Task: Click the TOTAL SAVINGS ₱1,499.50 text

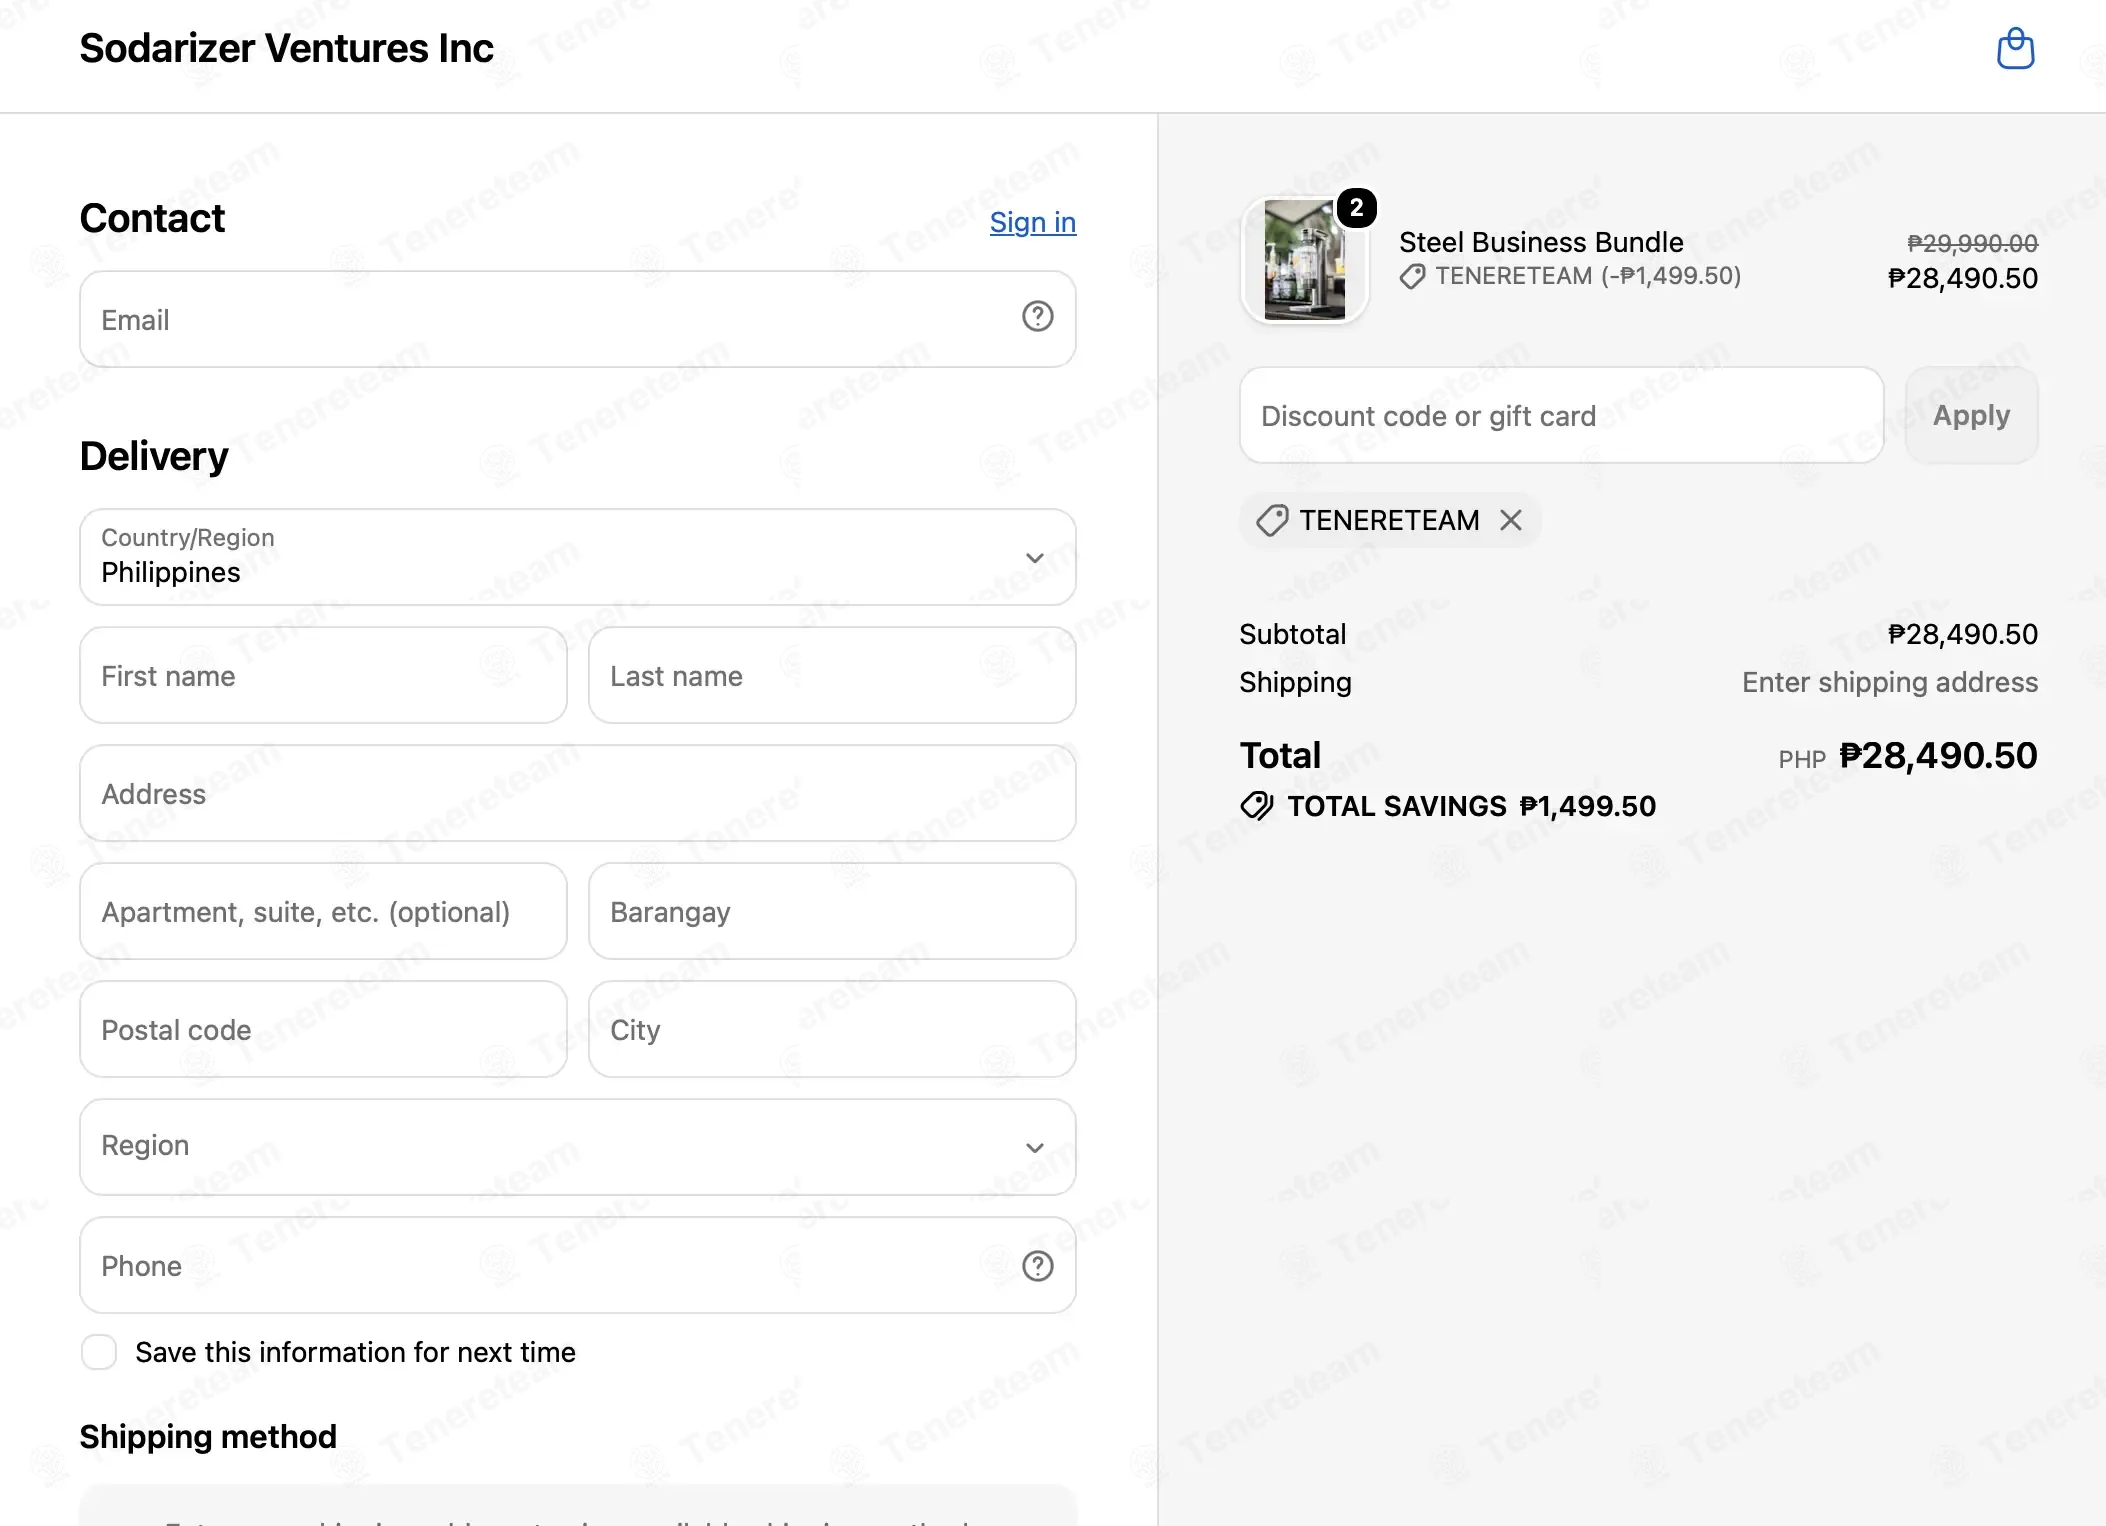Action: coord(1472,806)
